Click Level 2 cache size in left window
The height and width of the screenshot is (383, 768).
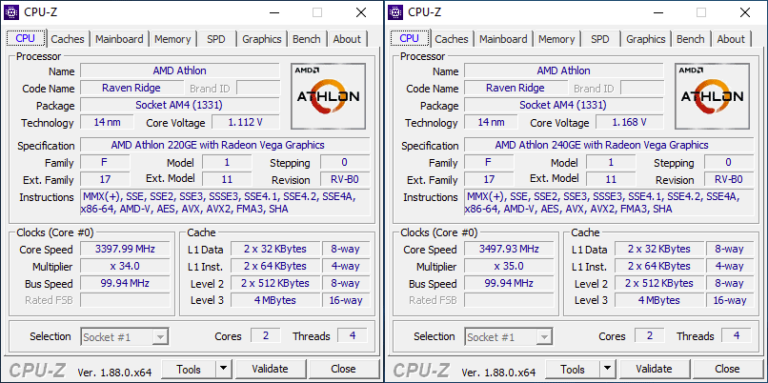tap(275, 283)
